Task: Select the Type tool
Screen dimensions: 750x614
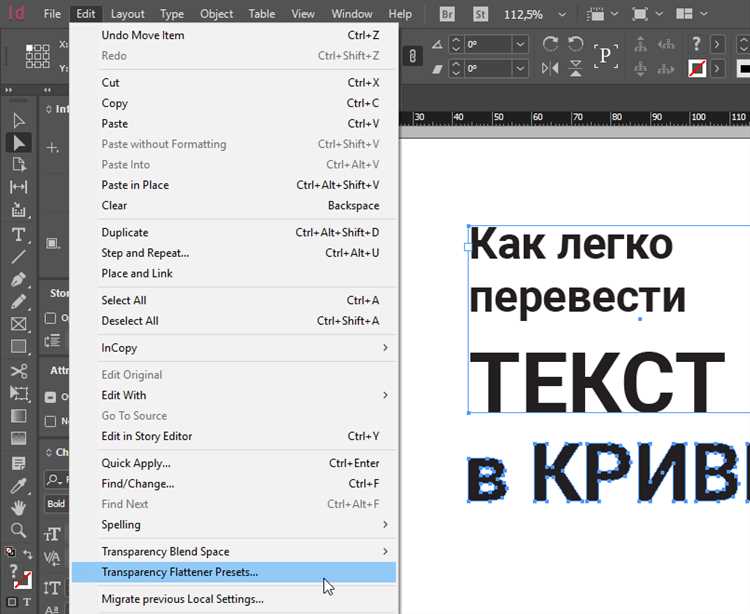Action: 18,234
